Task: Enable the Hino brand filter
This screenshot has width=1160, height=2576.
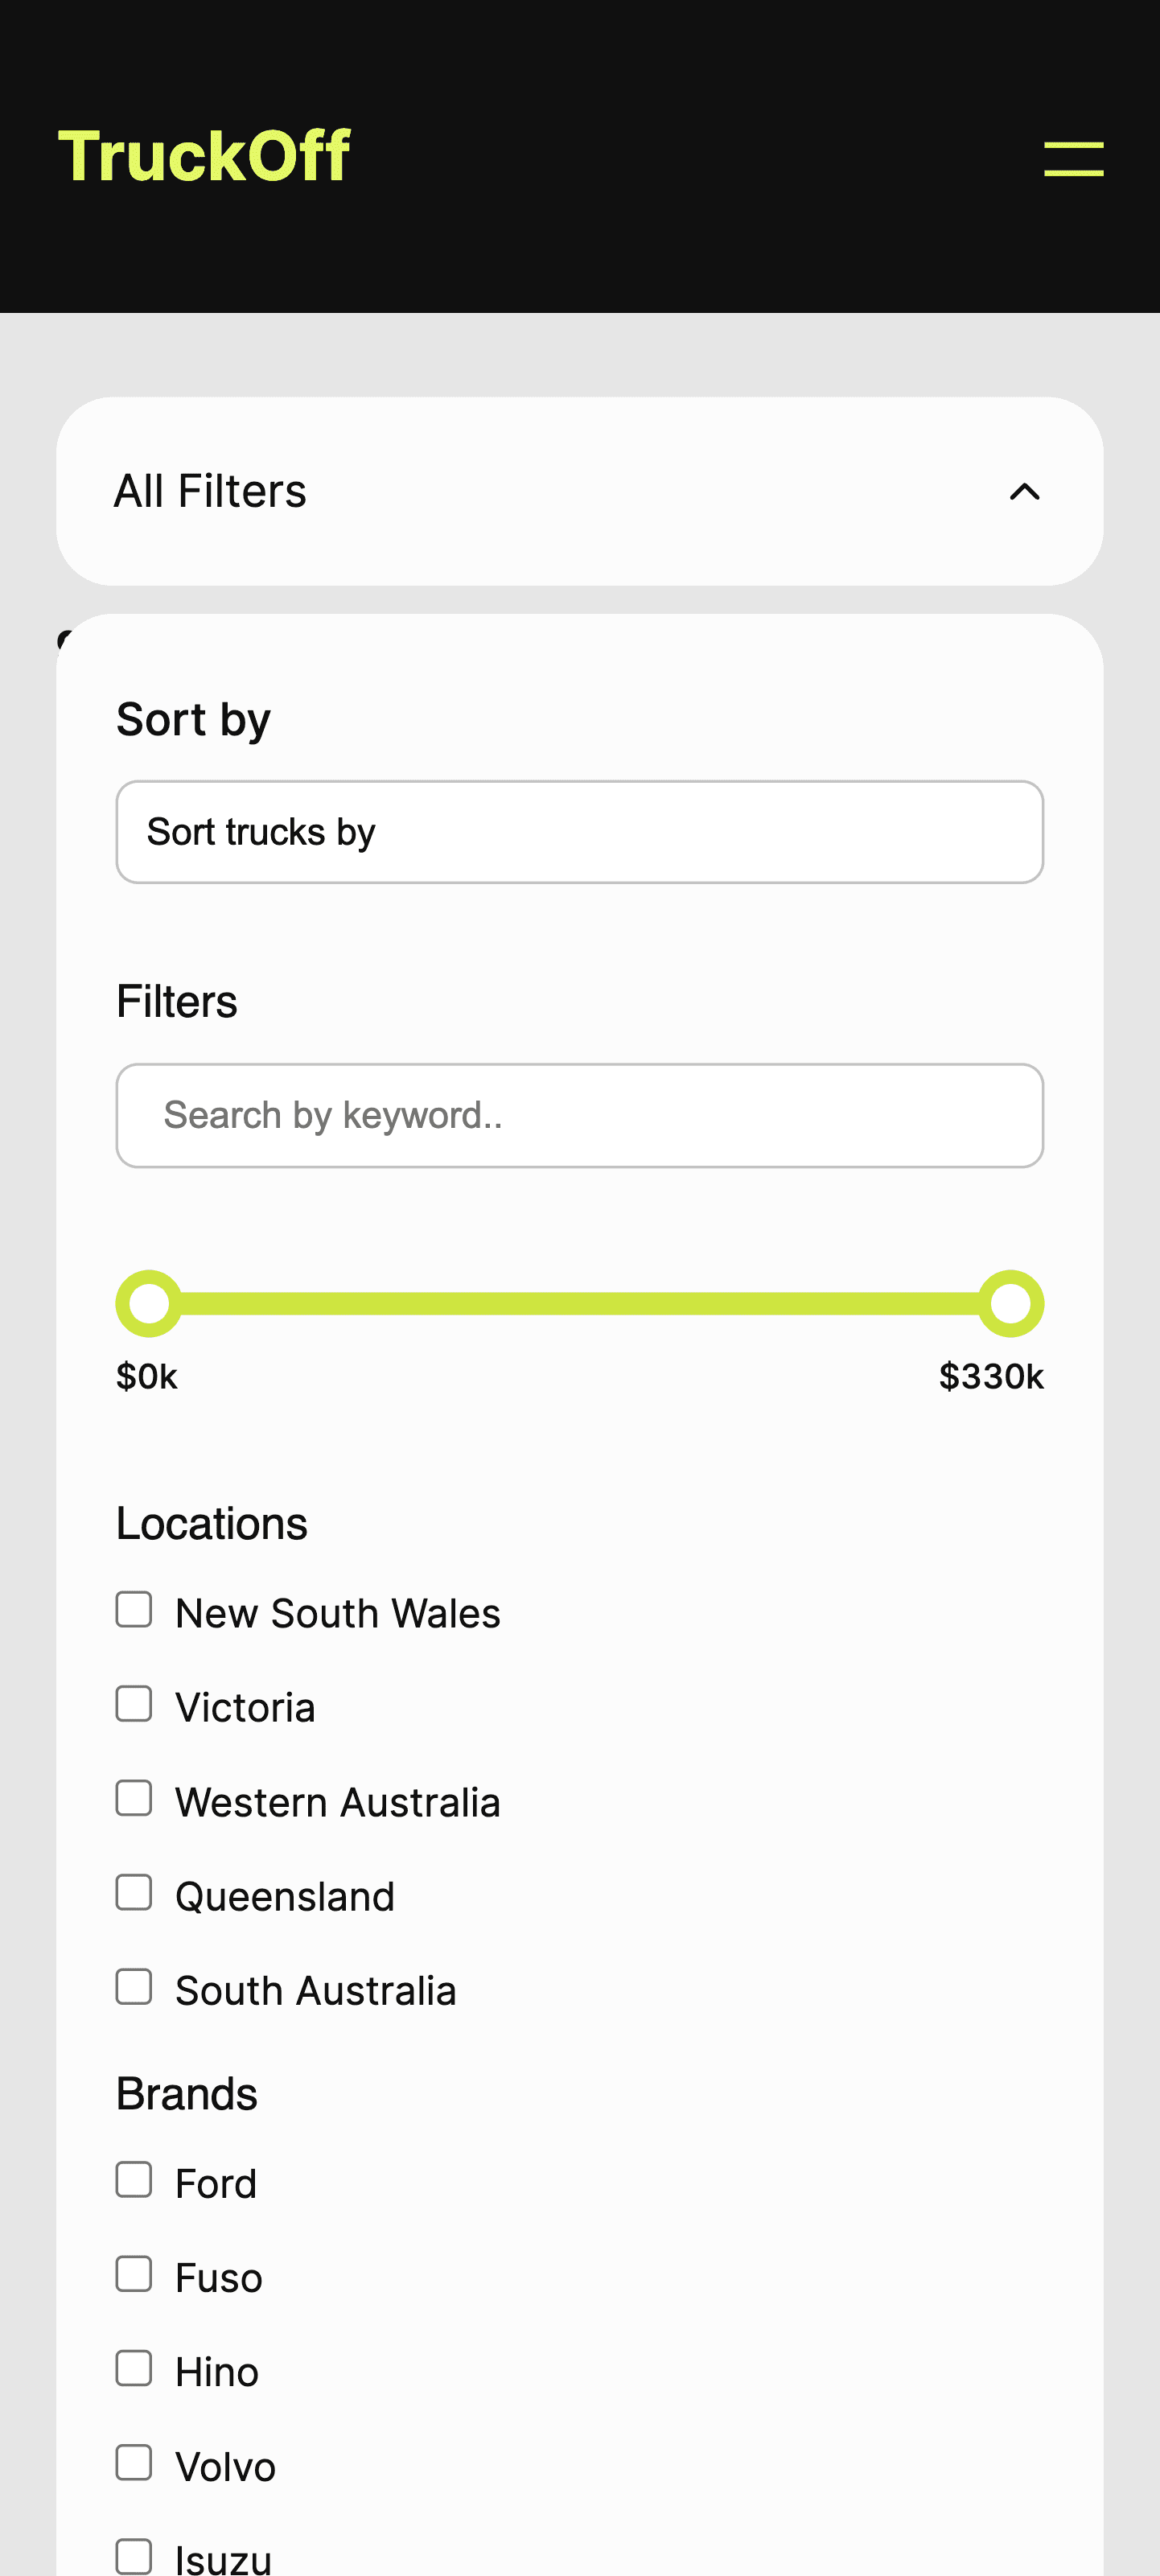Action: pos(134,2368)
